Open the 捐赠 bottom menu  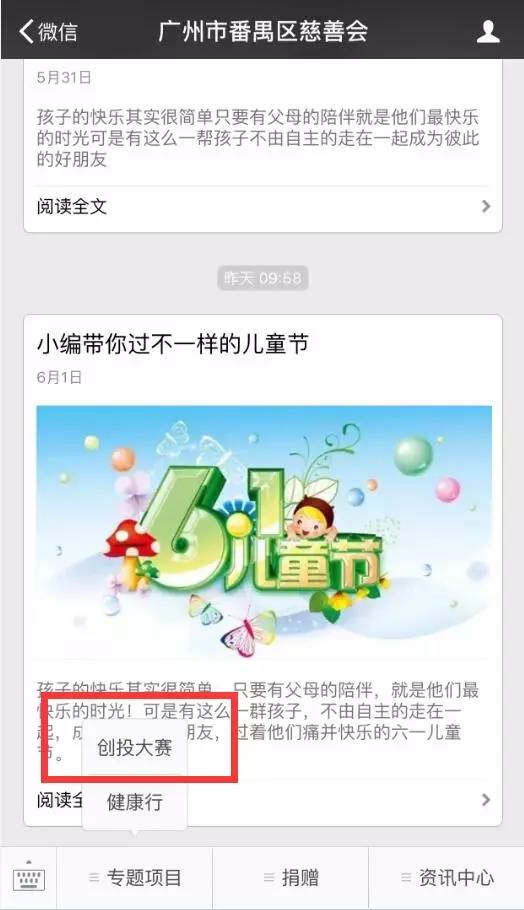[291, 878]
